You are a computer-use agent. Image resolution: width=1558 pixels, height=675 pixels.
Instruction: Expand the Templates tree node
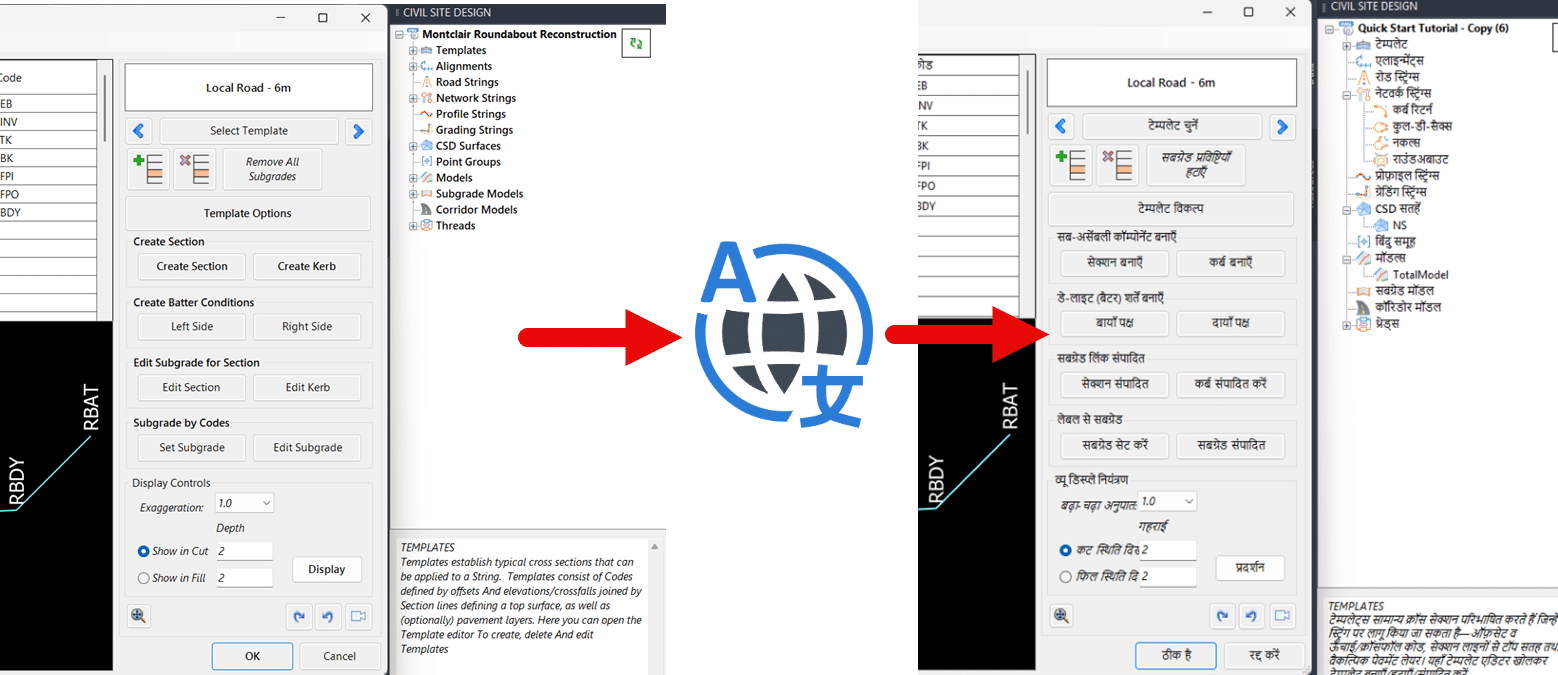pos(413,50)
